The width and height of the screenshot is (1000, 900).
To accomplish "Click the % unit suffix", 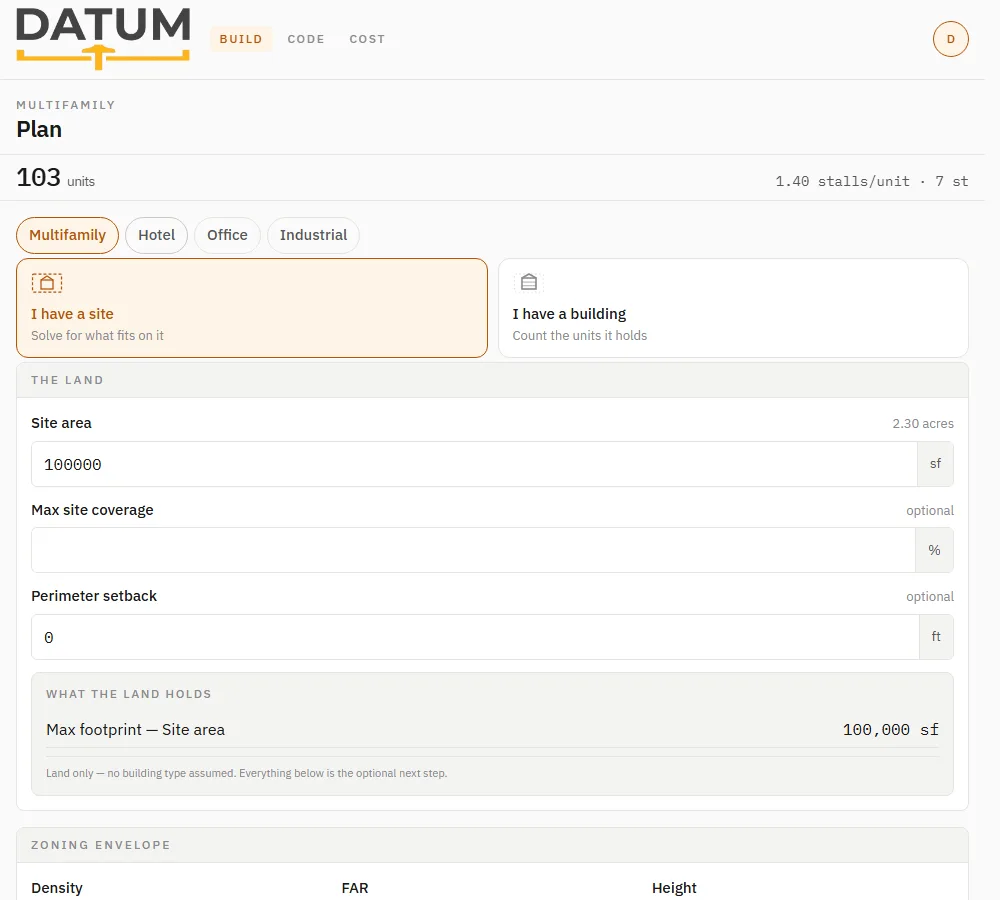I will pos(934,550).
